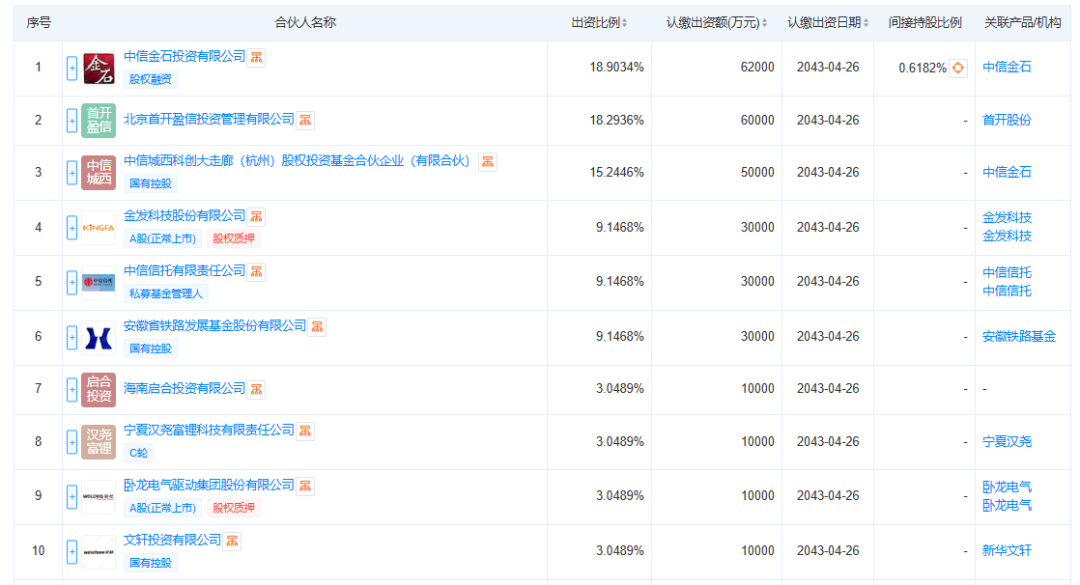The image size is (1080, 585).
Task: Click the 启合投资 logo tile
Action: click(x=98, y=389)
